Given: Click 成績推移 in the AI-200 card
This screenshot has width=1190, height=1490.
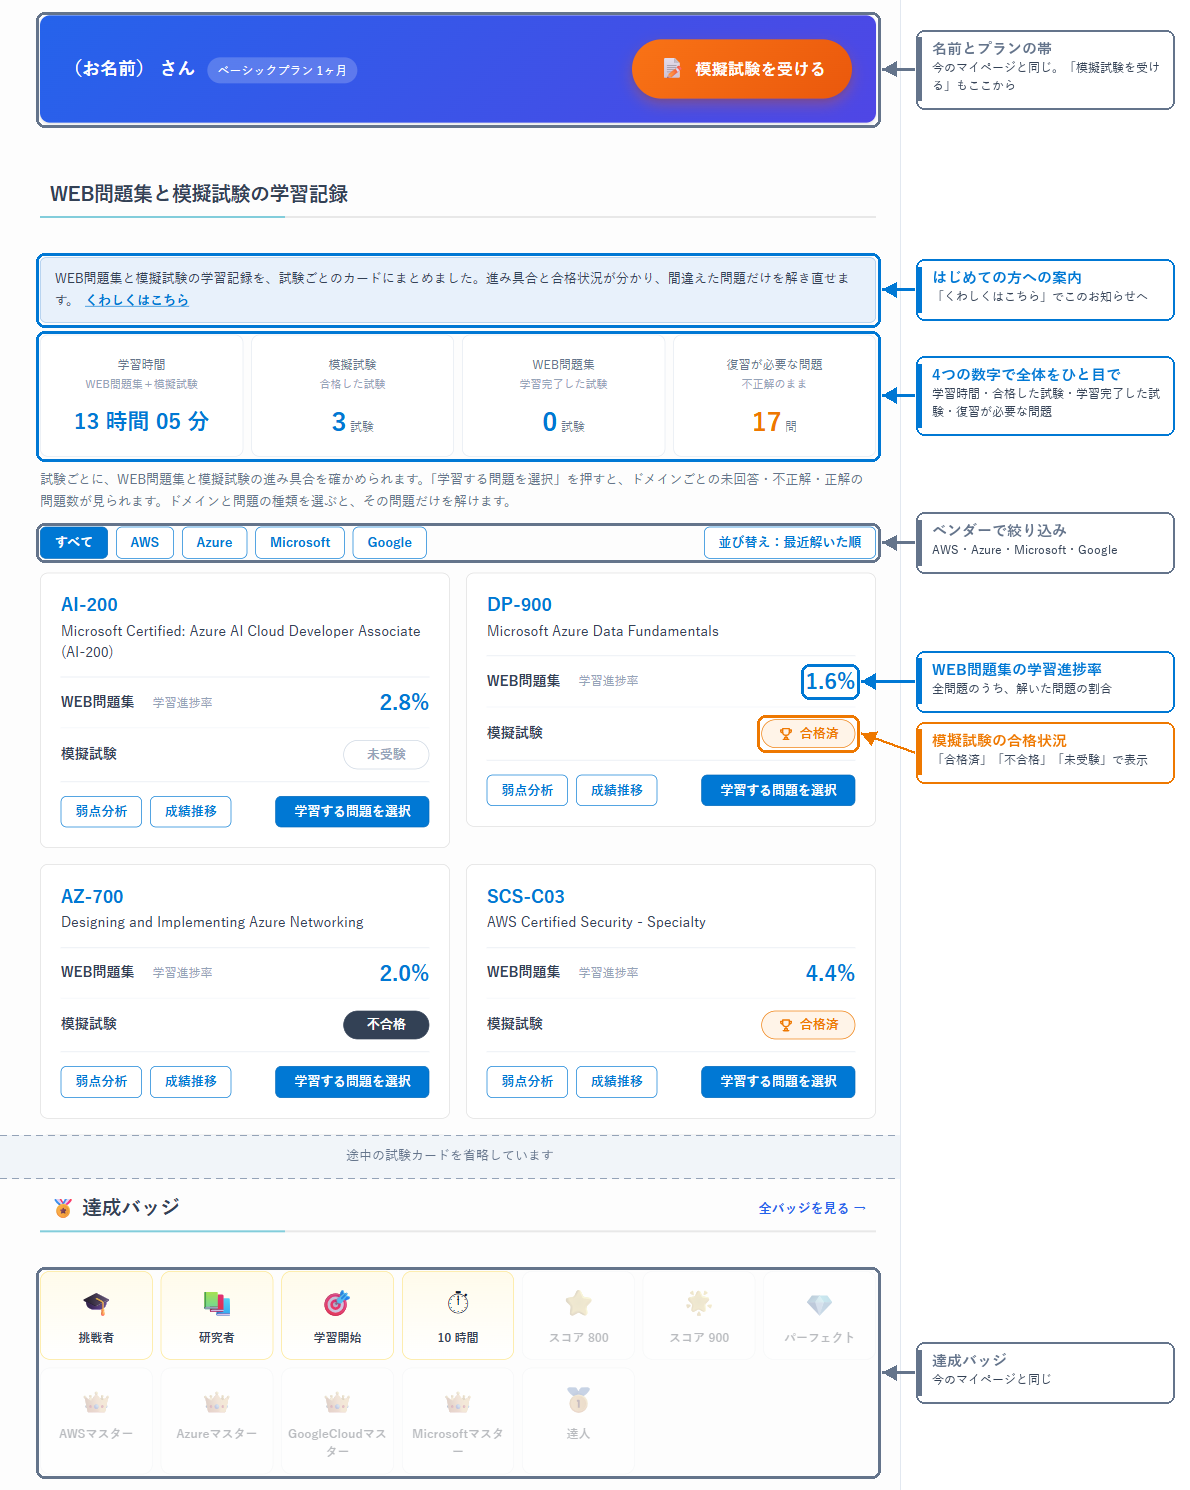Looking at the screenshot, I should tap(191, 811).
